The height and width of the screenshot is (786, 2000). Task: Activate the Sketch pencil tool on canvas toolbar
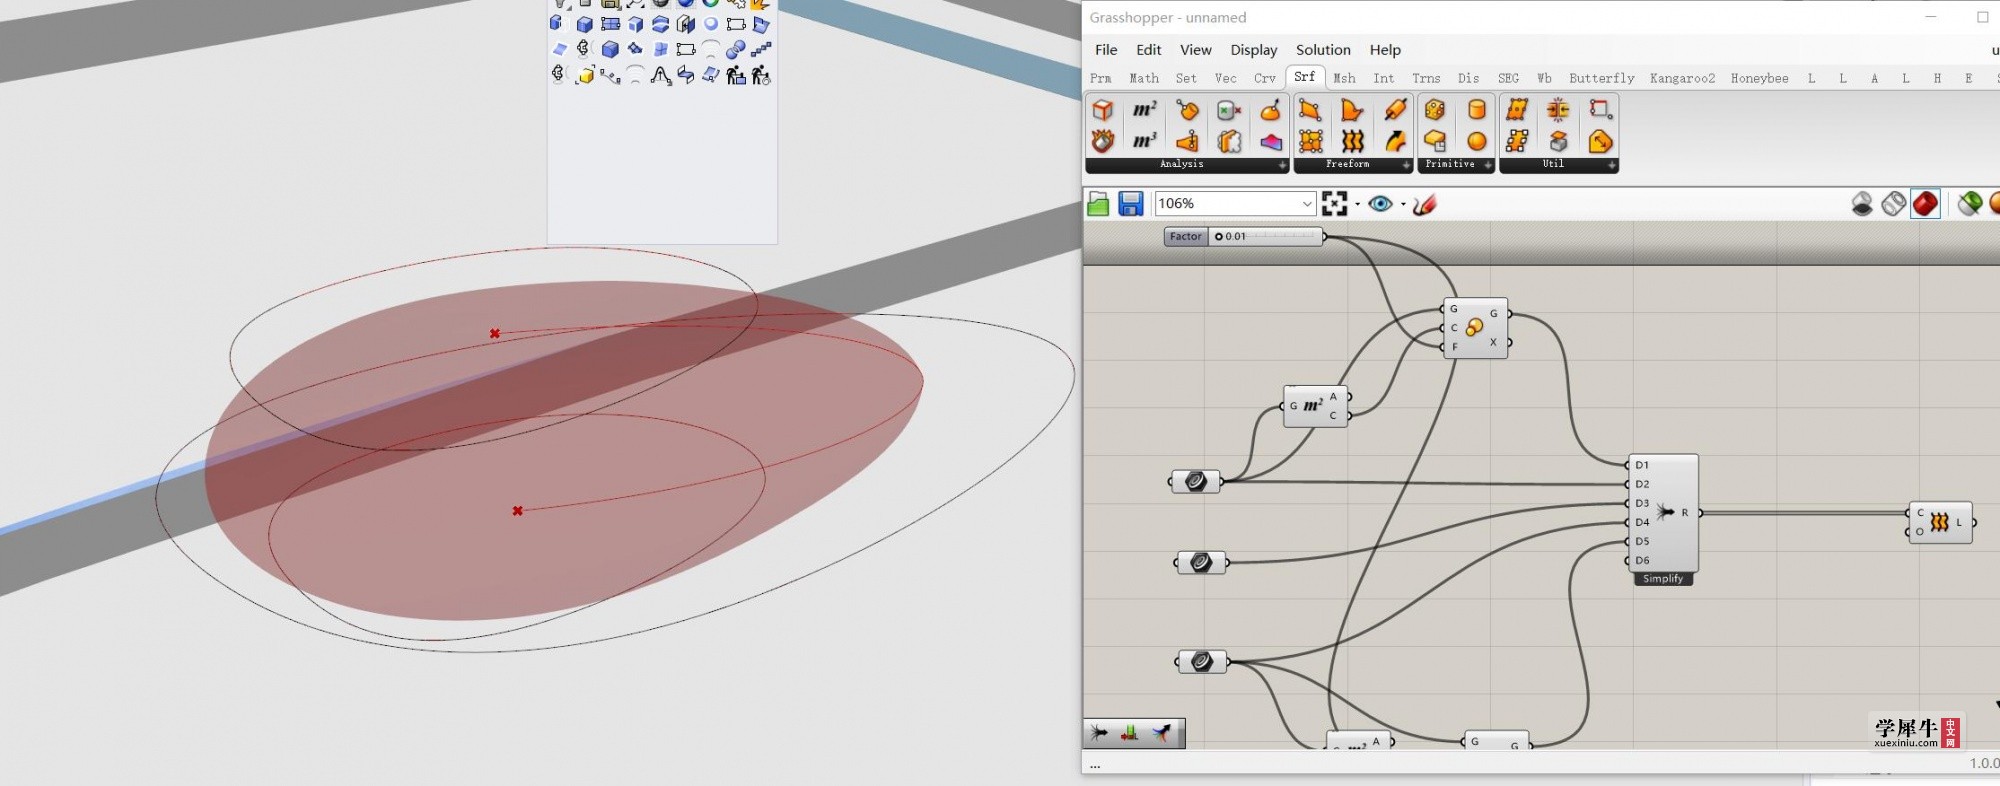tap(1425, 204)
